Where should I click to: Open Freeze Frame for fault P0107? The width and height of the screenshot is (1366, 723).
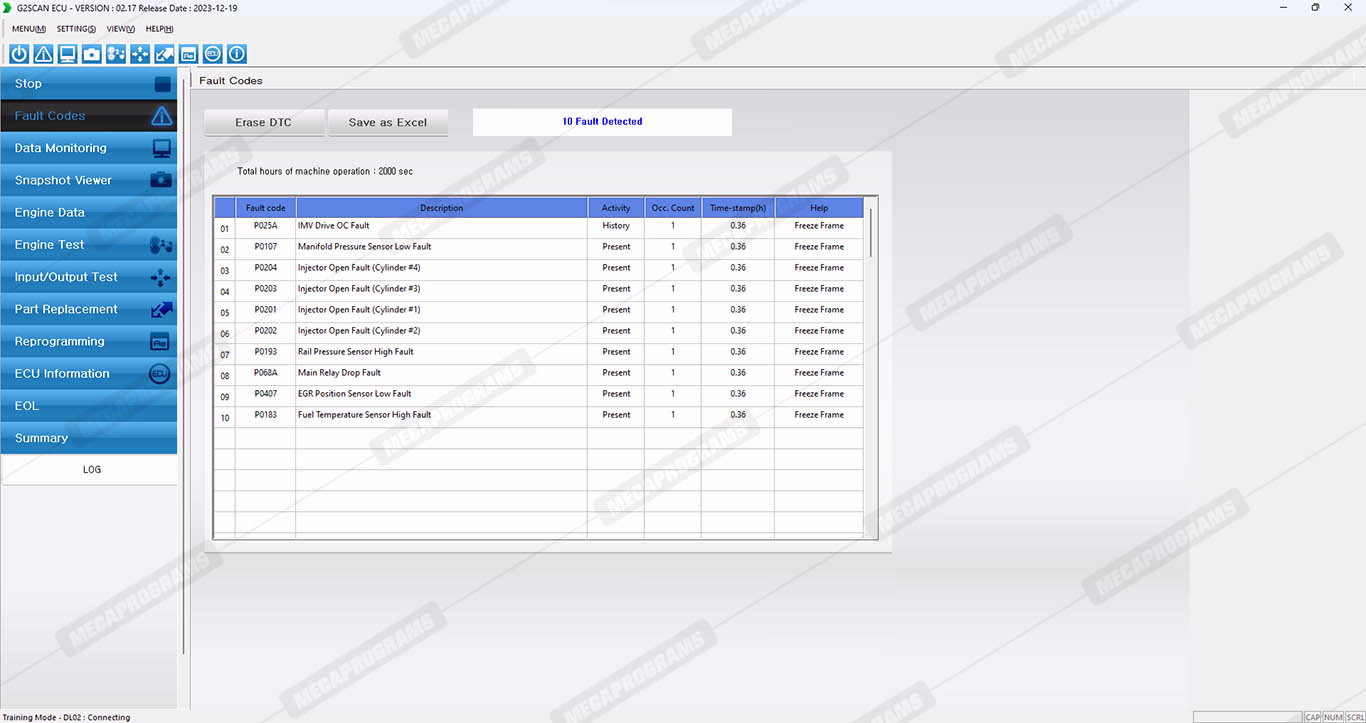pos(818,247)
